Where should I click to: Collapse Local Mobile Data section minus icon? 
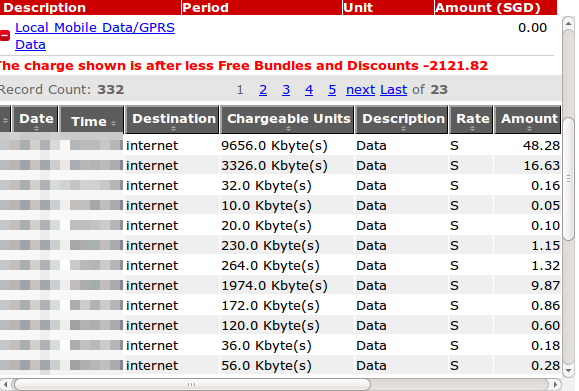5,35
